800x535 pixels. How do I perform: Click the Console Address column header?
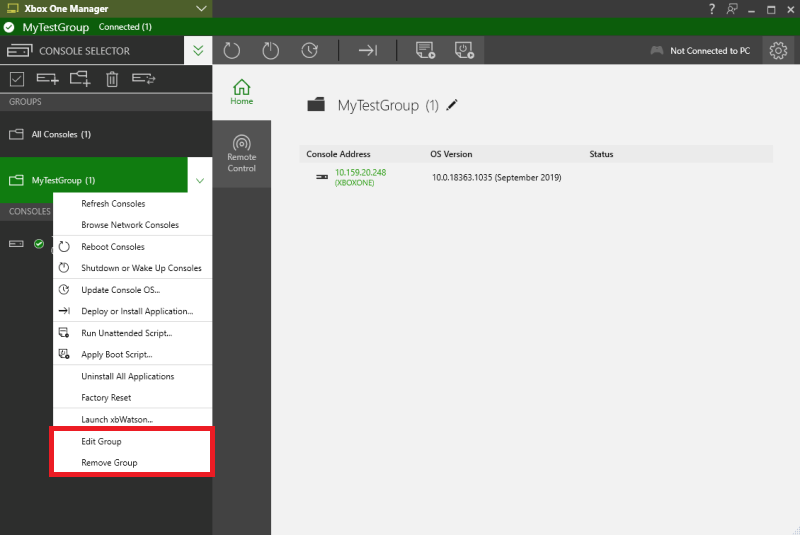tap(338, 154)
